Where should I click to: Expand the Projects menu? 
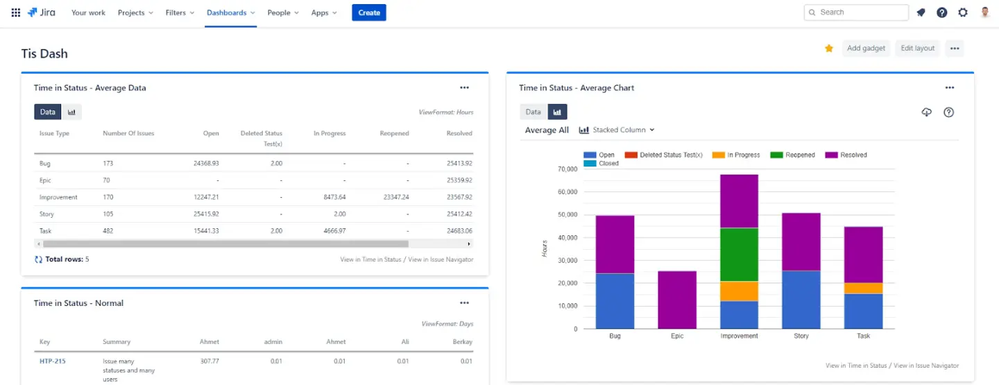pos(135,13)
